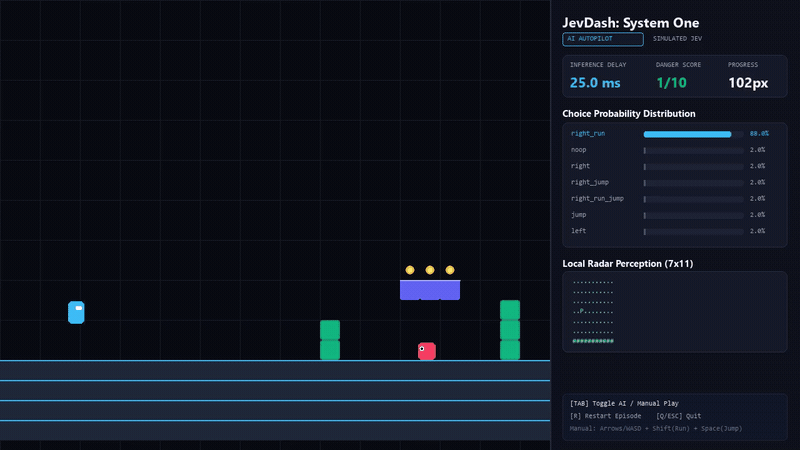Click the blue player character
The image size is (800, 450).
[76, 312]
